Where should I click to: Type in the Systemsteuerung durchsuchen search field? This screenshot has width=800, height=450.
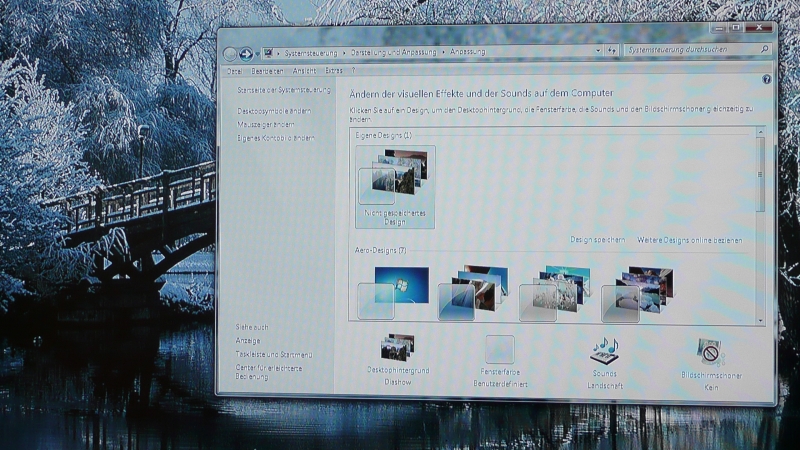click(690, 49)
